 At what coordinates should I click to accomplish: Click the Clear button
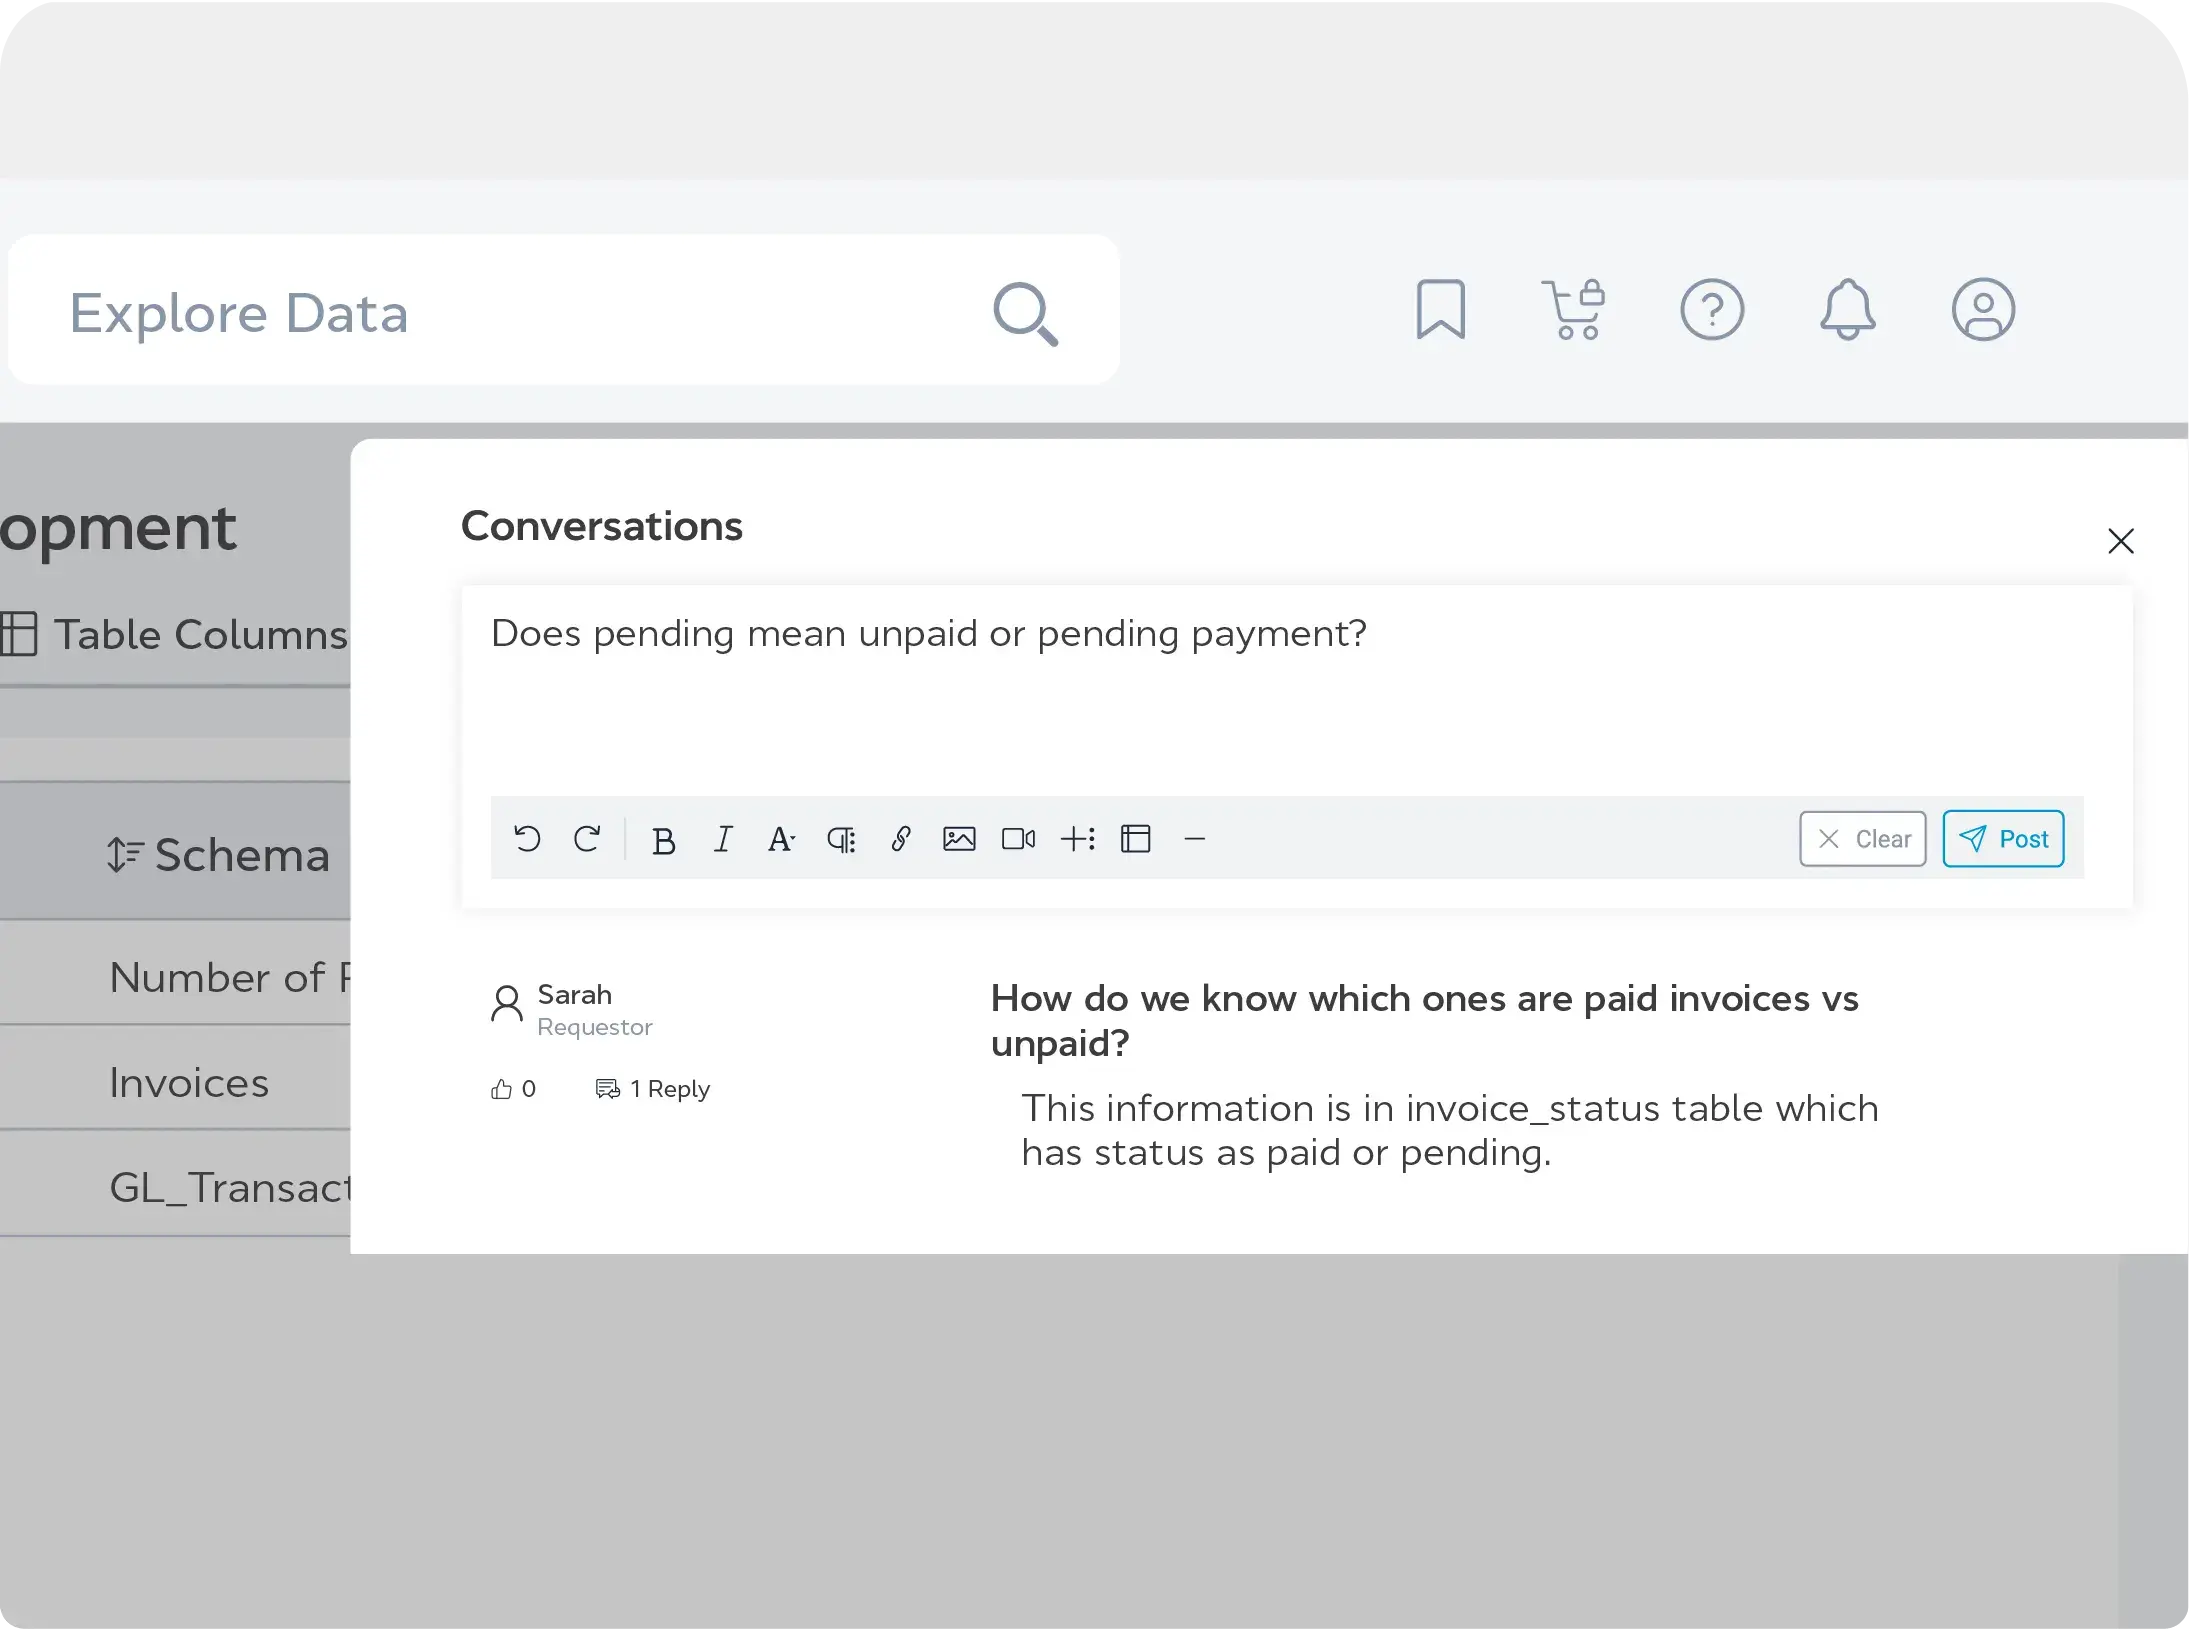tap(1862, 838)
